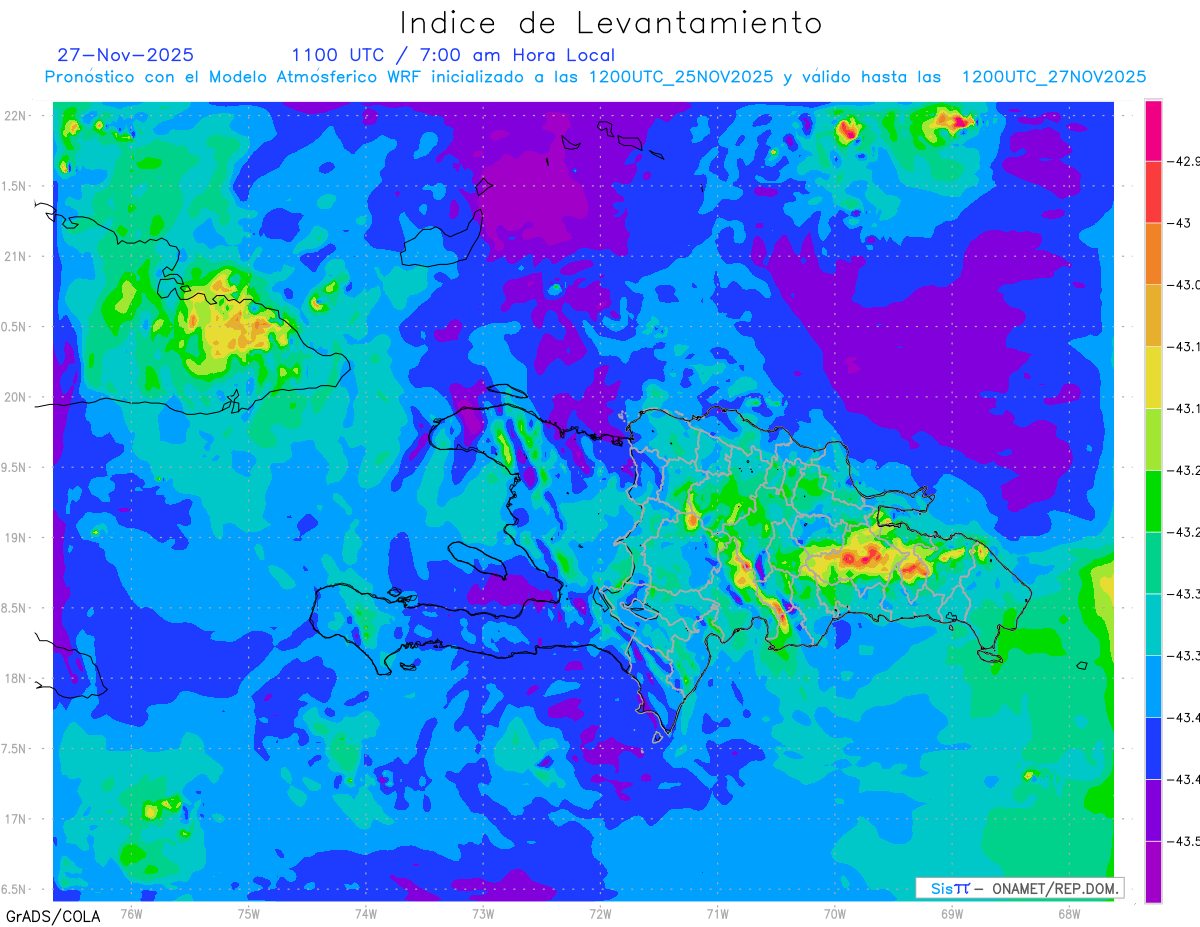
Task: Click the 72W longitude label
Action: click(x=600, y=913)
